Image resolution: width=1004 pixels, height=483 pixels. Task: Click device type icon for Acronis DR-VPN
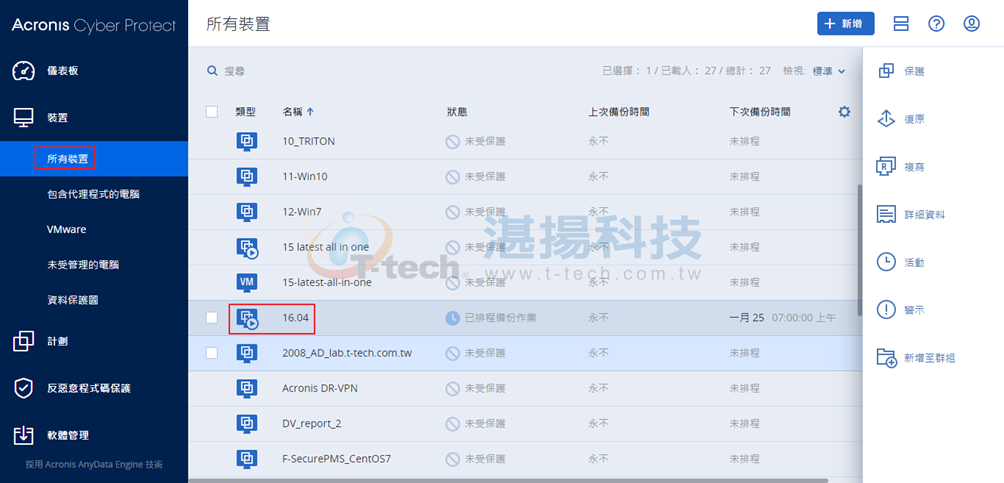coord(247,388)
